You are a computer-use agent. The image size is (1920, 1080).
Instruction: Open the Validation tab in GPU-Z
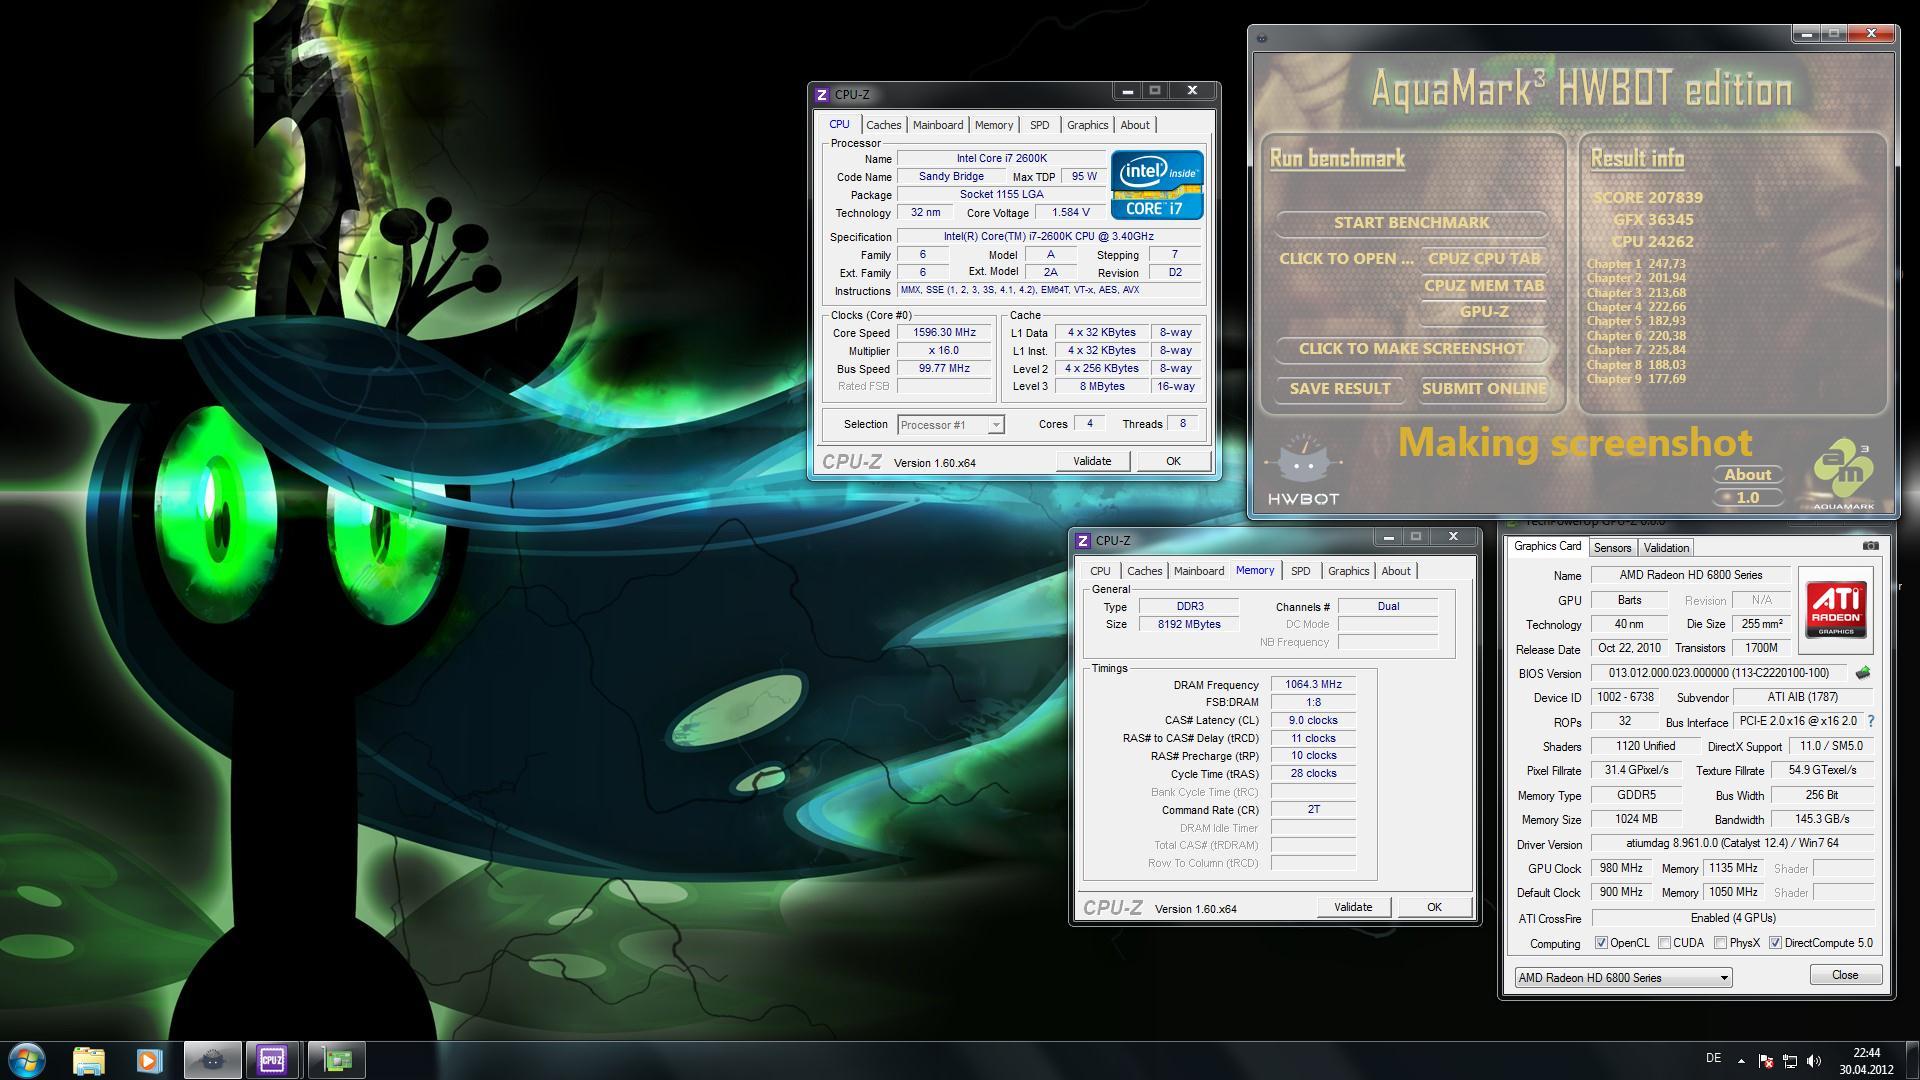coord(1666,548)
